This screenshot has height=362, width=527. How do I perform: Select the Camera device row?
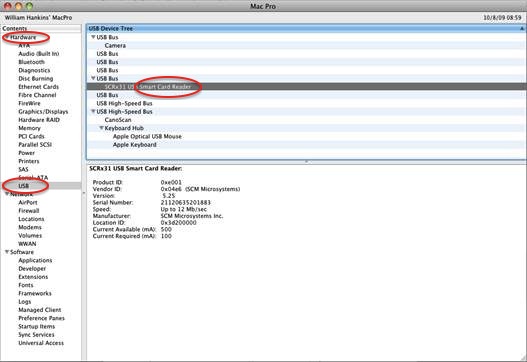[306, 45]
